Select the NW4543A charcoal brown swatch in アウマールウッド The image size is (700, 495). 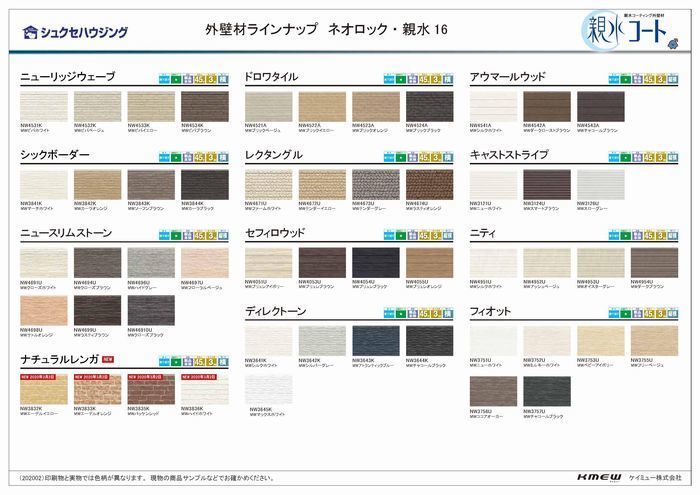tap(600, 107)
